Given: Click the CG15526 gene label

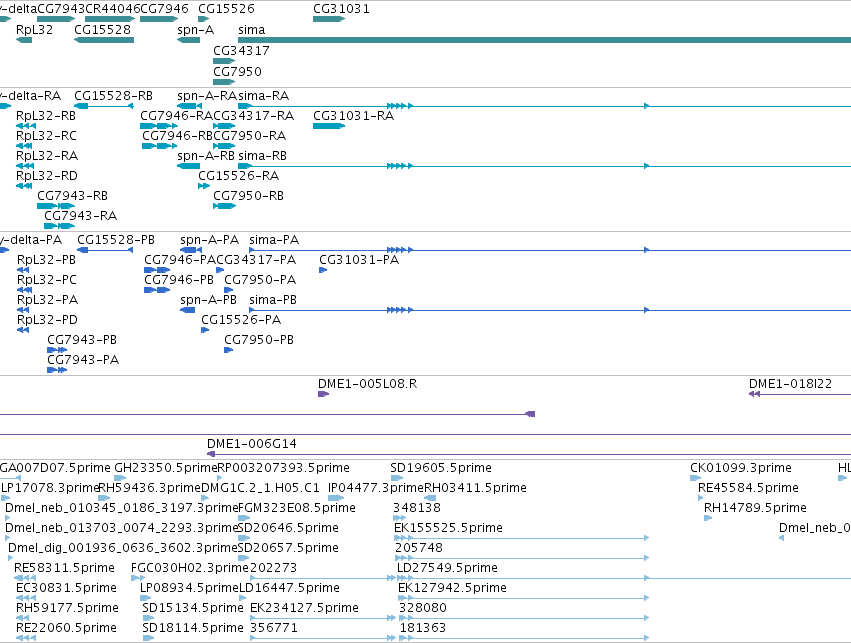Looking at the screenshot, I should 226,9.
